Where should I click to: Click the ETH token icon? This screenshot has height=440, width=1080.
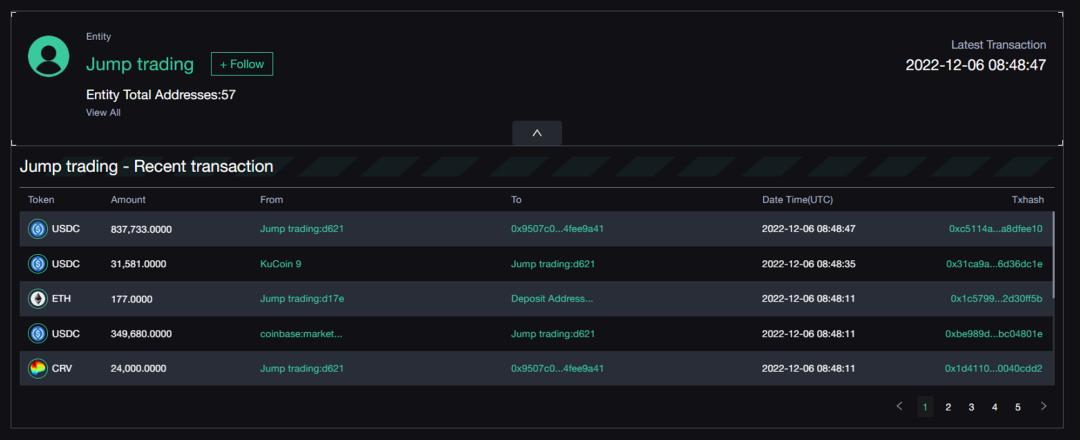[x=38, y=299]
